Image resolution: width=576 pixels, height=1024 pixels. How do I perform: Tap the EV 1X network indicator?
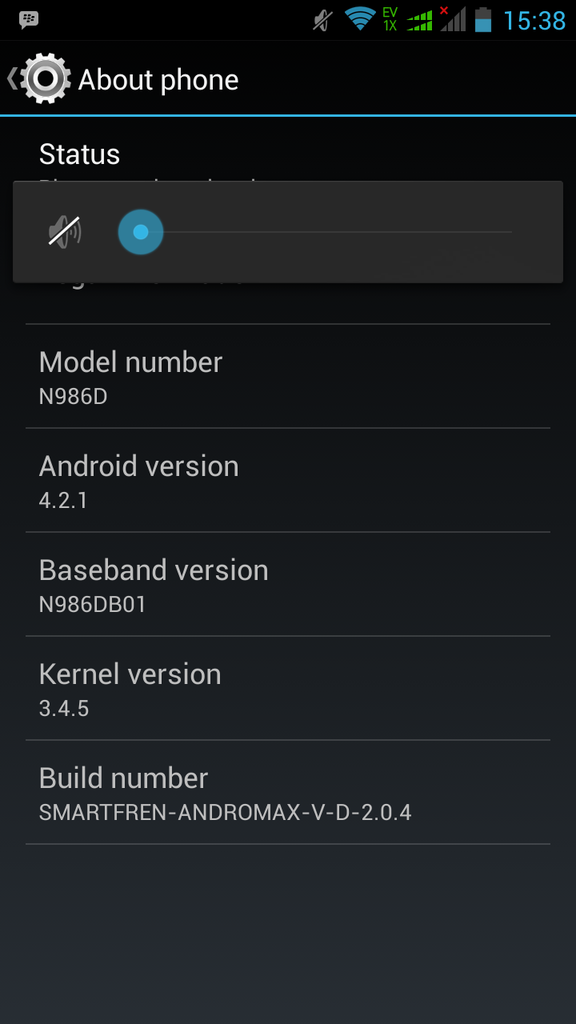pos(390,20)
